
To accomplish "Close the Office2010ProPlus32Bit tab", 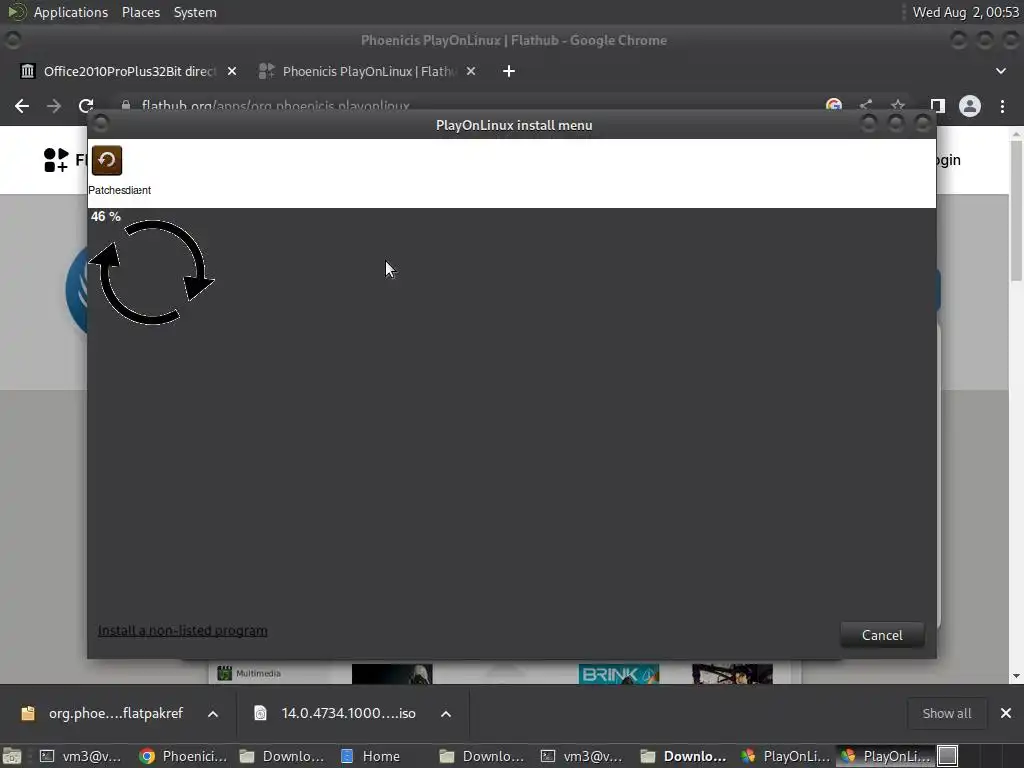I will tap(232, 71).
